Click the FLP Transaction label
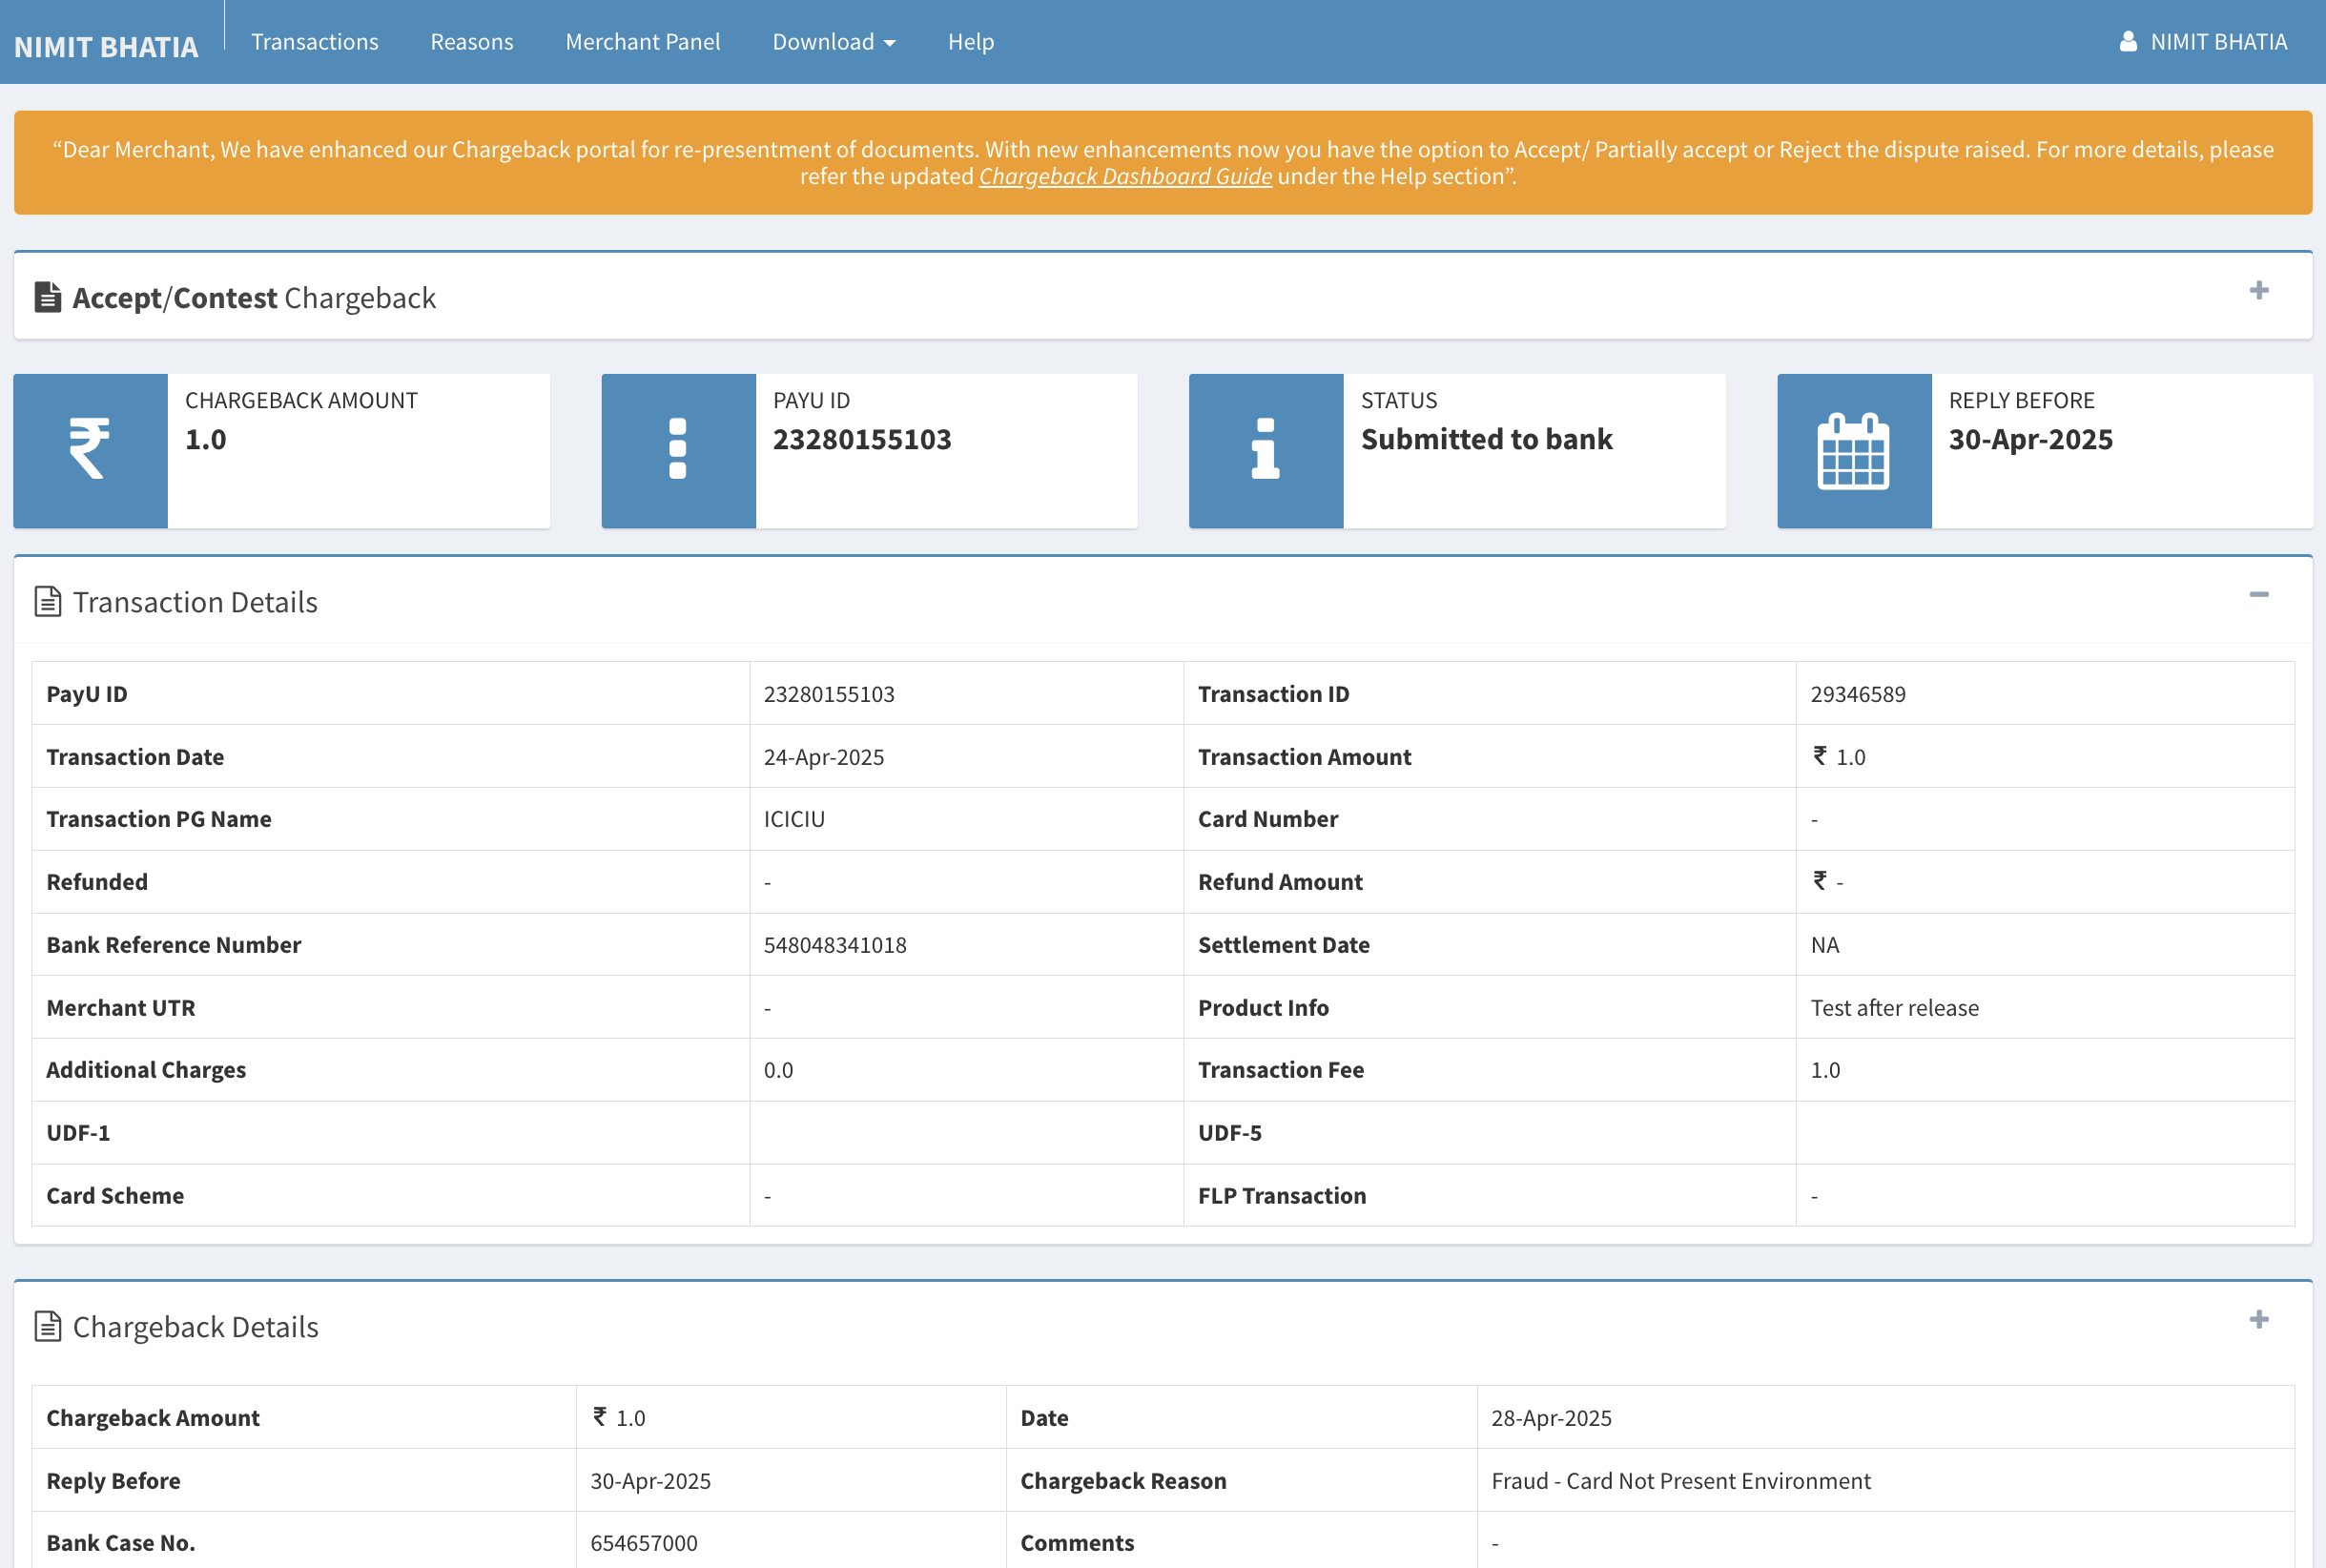The width and height of the screenshot is (2326, 1568). tap(1282, 1196)
